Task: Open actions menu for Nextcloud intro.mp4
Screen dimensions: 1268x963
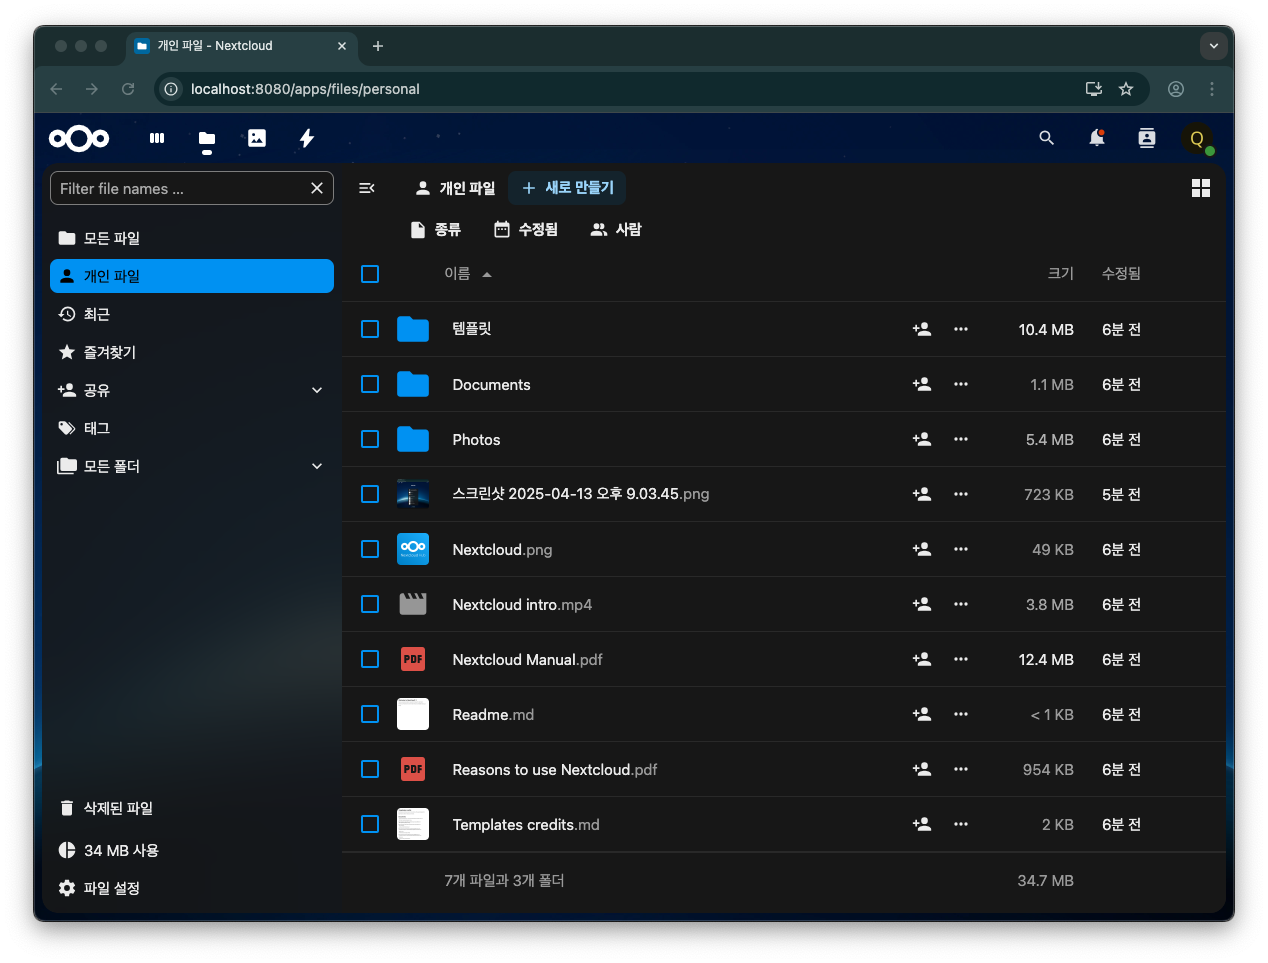Action: point(961,604)
